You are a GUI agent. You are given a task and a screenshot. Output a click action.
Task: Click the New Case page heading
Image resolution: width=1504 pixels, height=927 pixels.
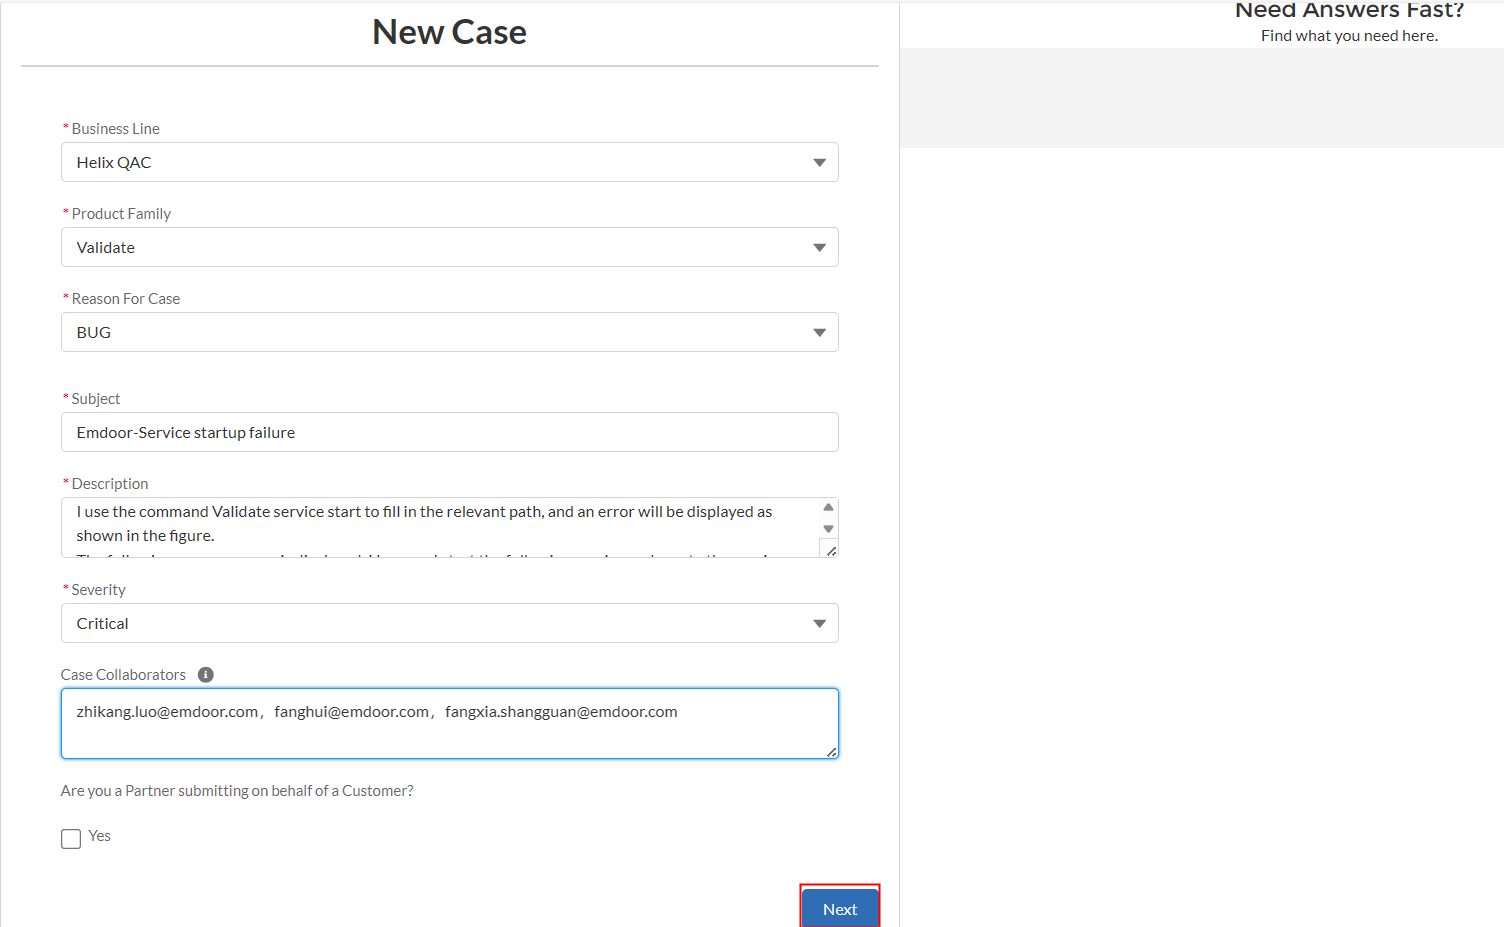(x=449, y=32)
